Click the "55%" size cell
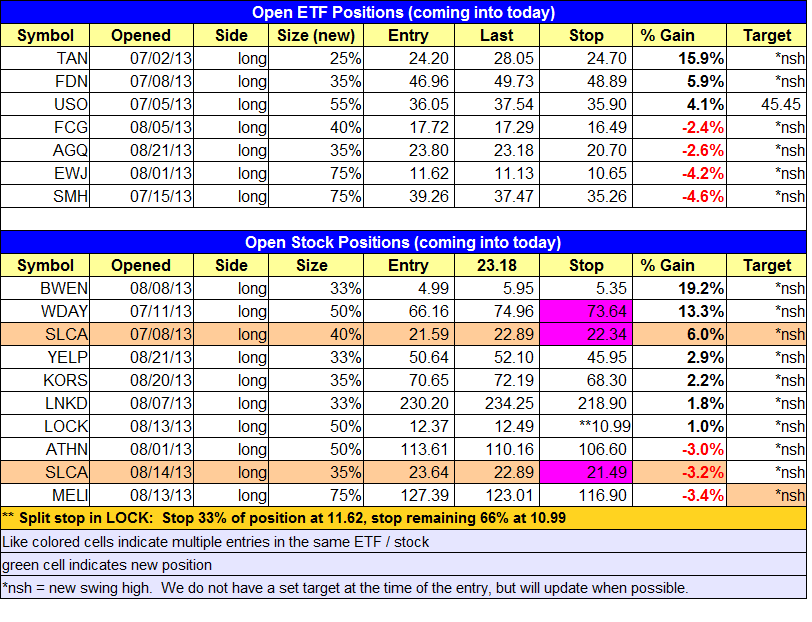This screenshot has width=812, height=622. [x=316, y=104]
